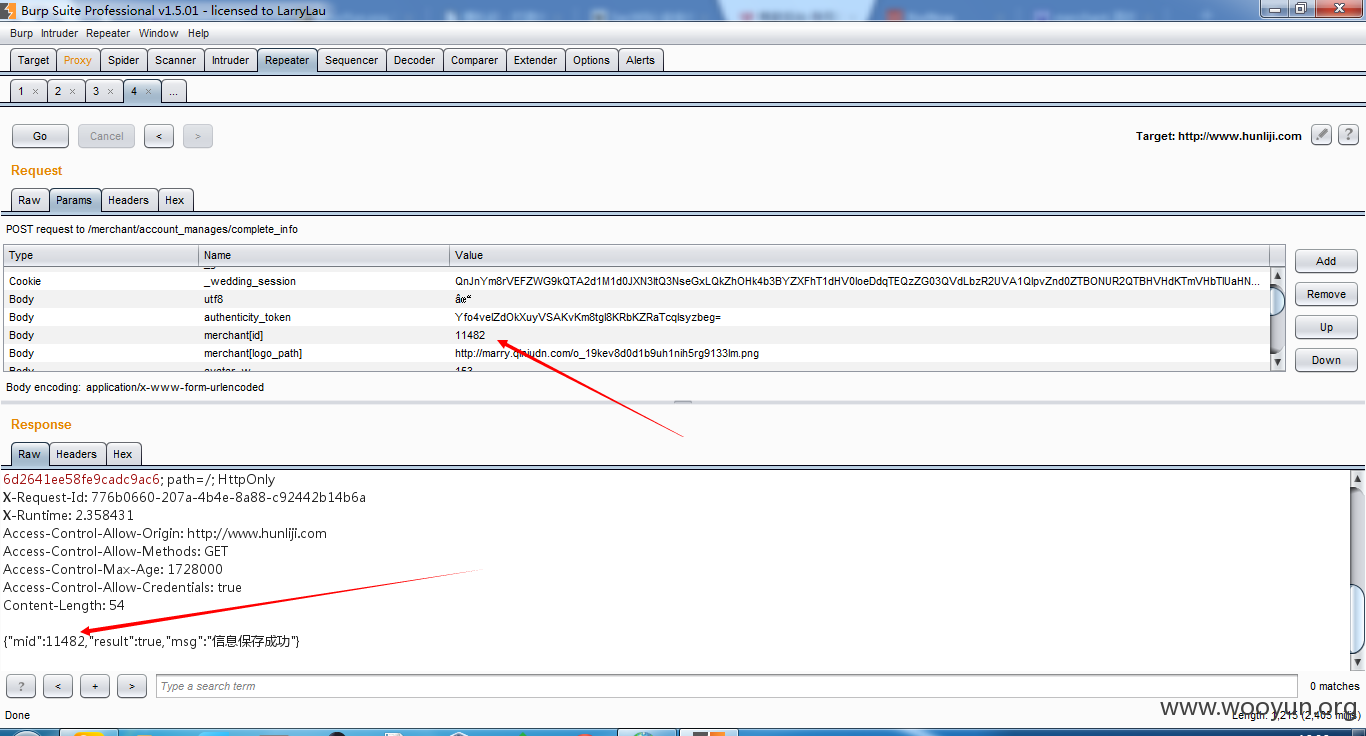1366x736 pixels.
Task: Close repeater tab 1
Action: coord(35,91)
